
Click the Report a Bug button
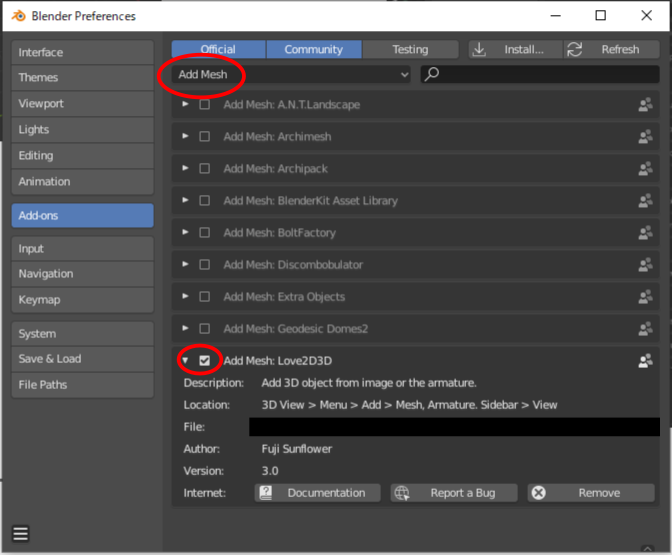454,493
